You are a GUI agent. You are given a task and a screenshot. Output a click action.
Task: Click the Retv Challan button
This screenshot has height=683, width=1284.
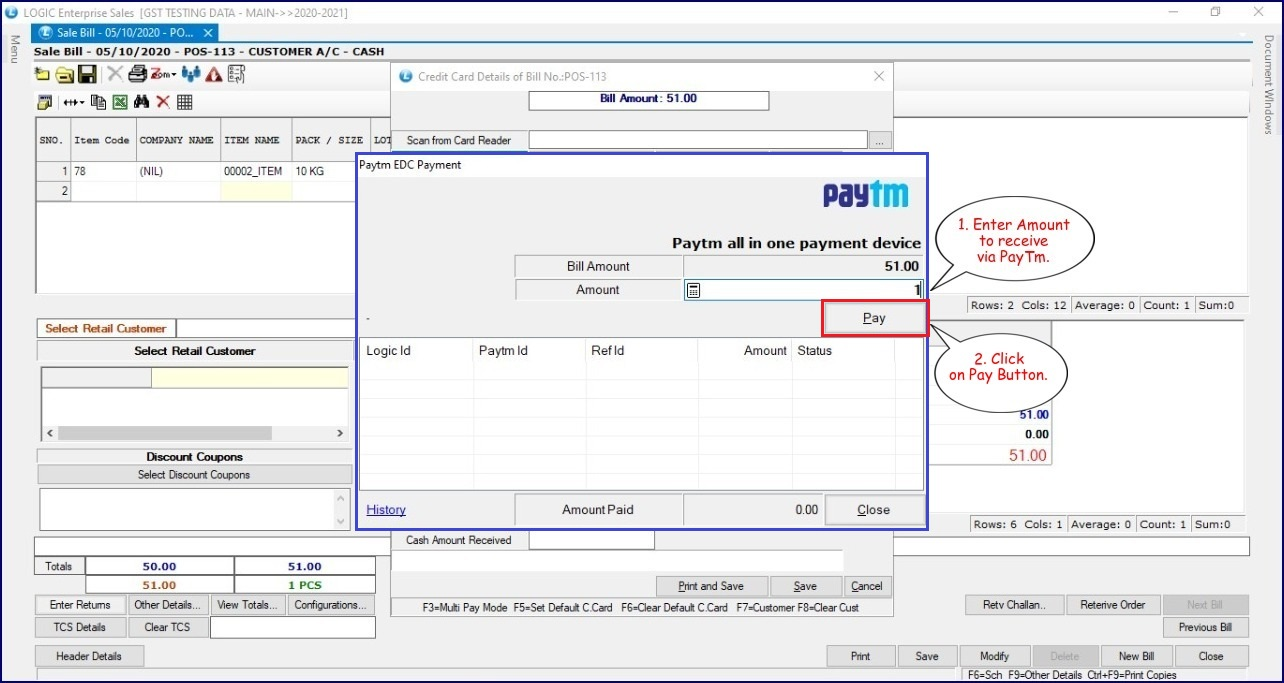[1014, 605]
